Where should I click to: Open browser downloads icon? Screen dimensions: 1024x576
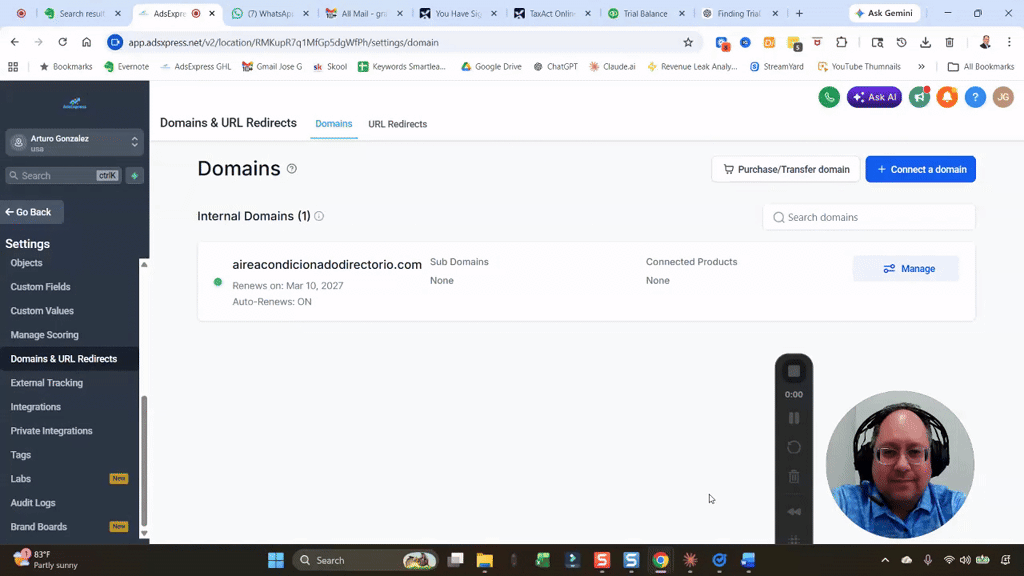pos(925,42)
